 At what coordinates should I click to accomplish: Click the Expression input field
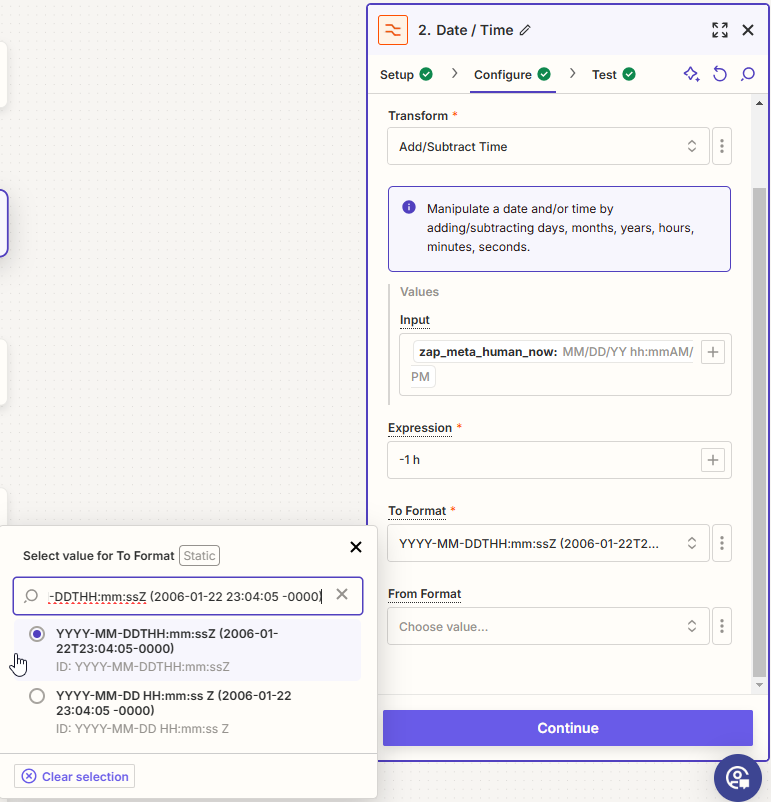tap(540, 460)
